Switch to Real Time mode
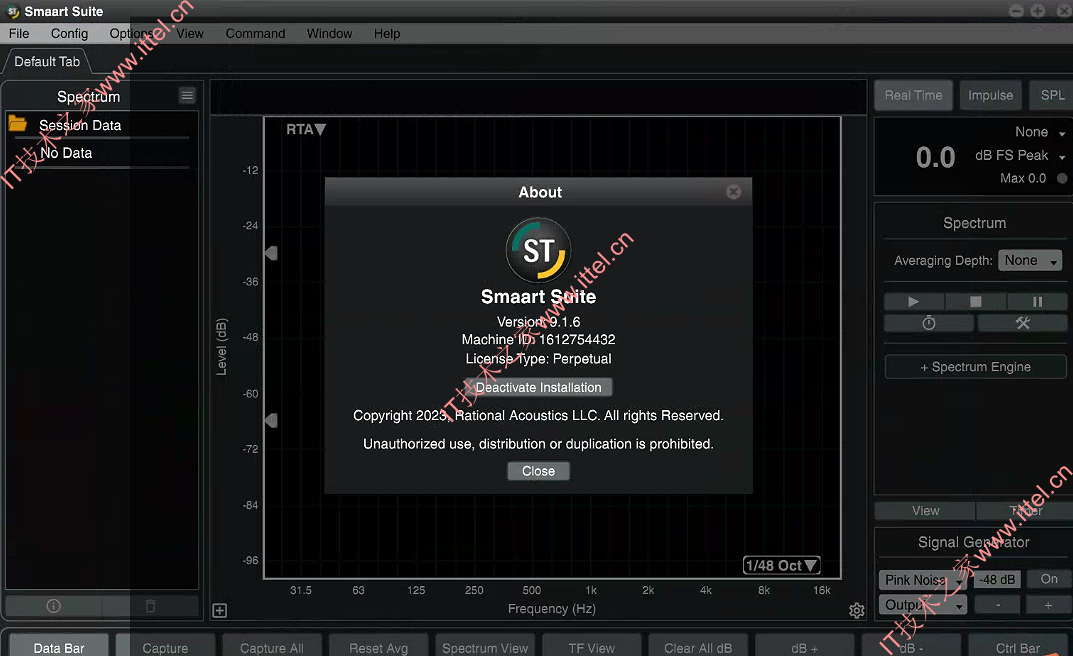Screen dimensions: 1073x656 click(x=914, y=96)
